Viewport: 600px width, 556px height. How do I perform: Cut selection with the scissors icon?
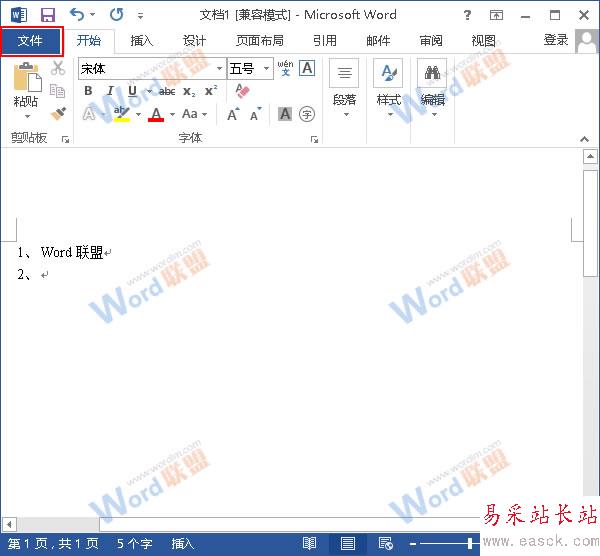pos(58,68)
